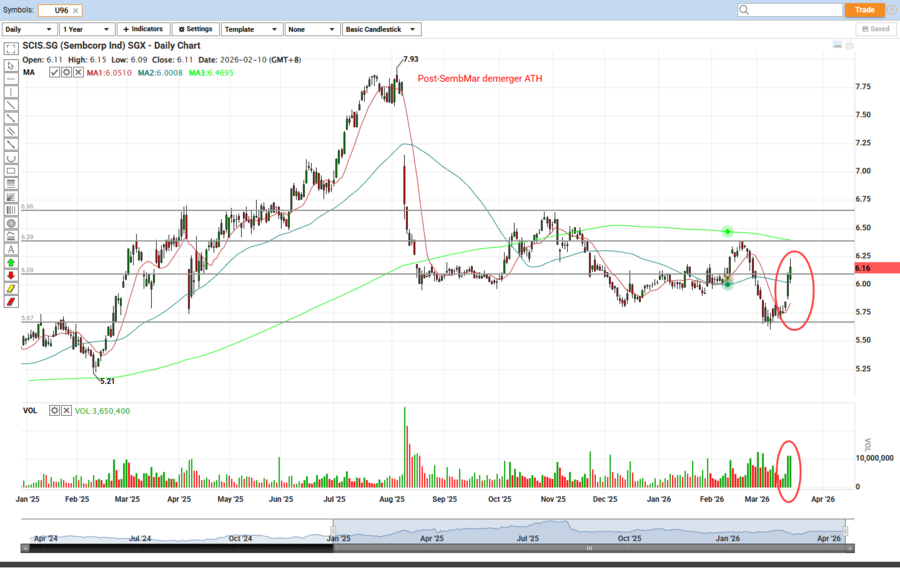900x568 pixels.
Task: Click the left handle of range slider
Action: pyautogui.click(x=334, y=529)
